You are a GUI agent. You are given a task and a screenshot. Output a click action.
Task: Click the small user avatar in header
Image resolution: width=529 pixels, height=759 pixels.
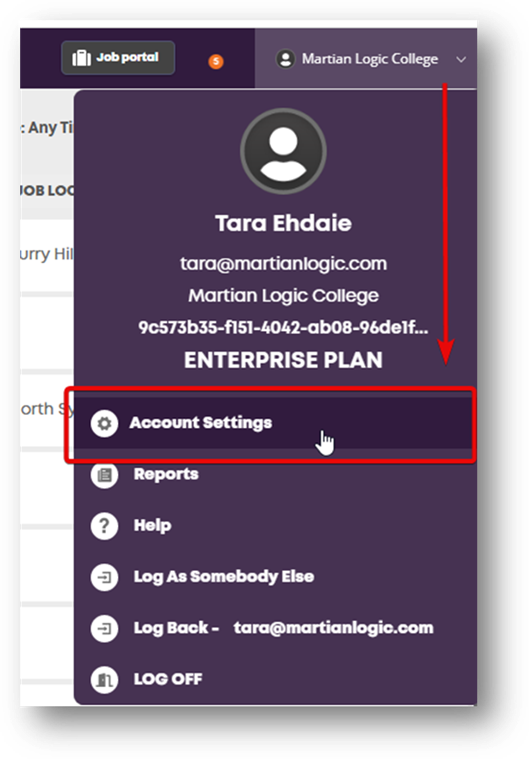tap(286, 59)
